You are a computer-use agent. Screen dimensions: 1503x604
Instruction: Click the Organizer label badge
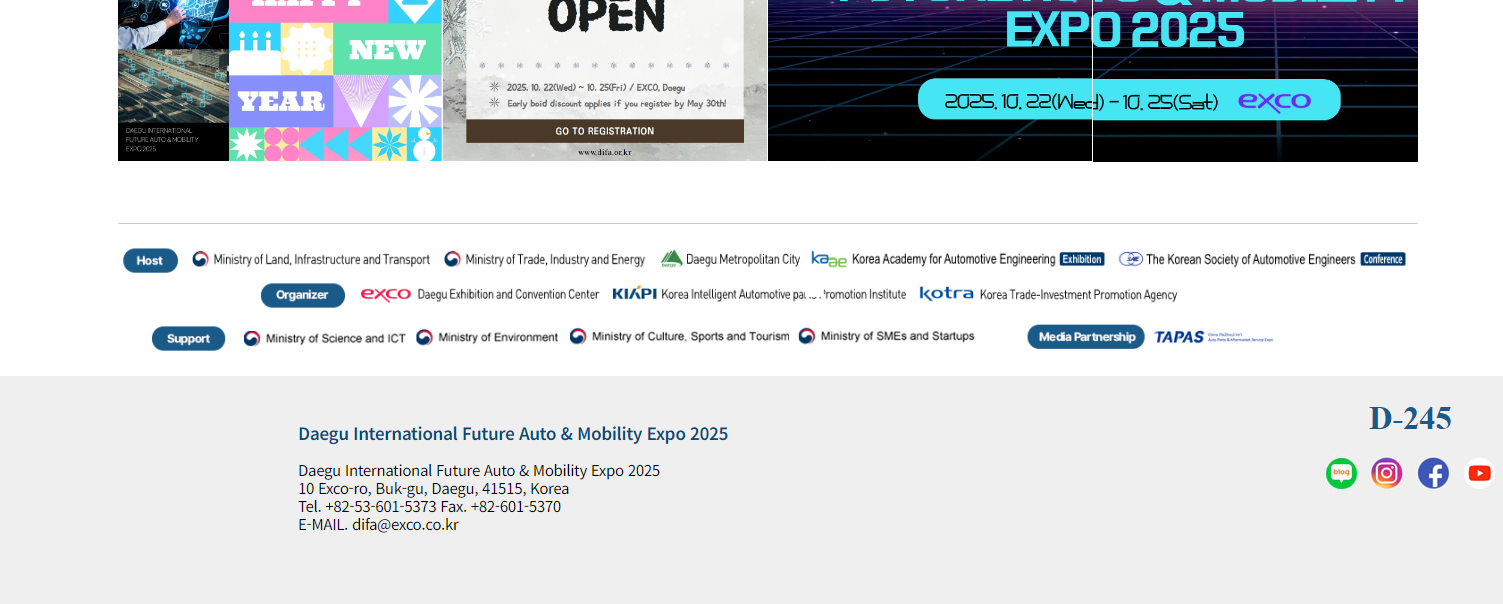(303, 295)
